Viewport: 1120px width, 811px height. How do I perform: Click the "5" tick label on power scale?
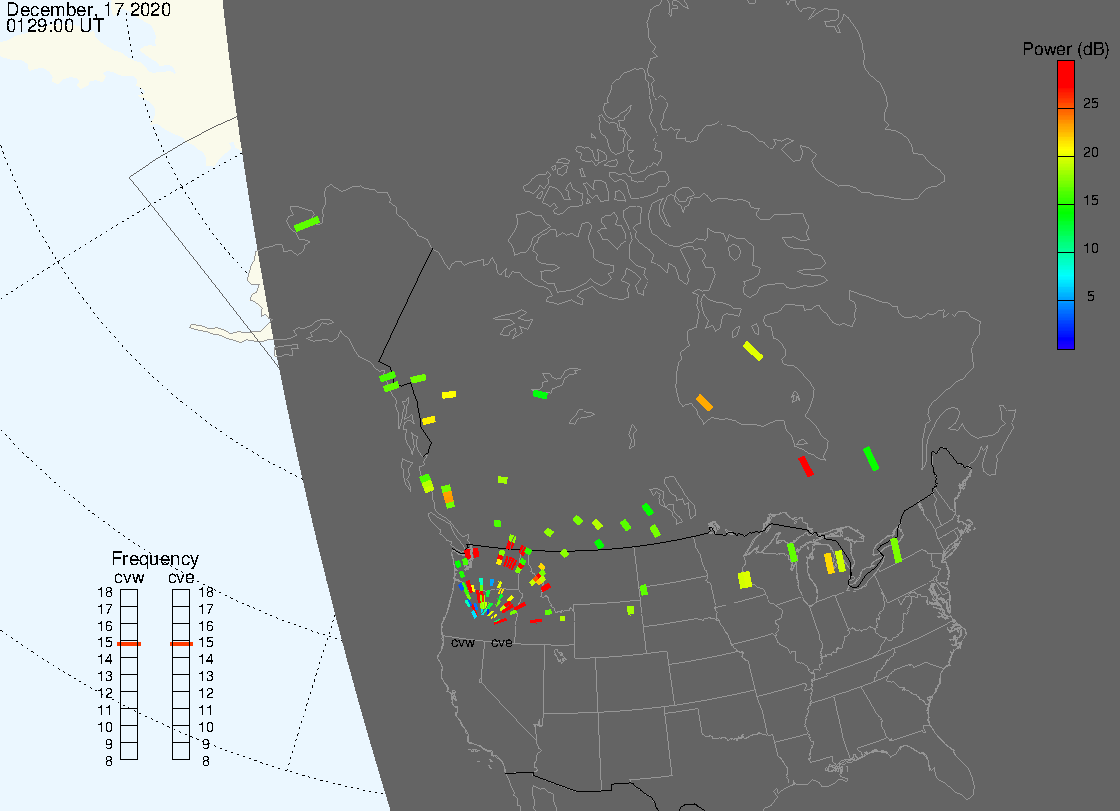(1090, 296)
